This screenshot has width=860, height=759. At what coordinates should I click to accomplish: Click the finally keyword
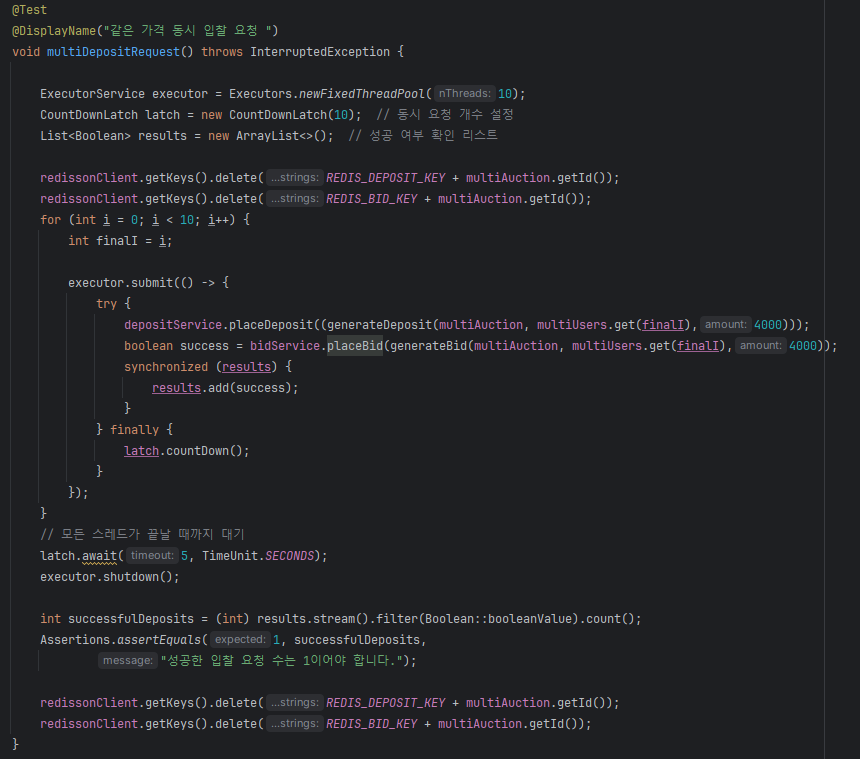134,430
